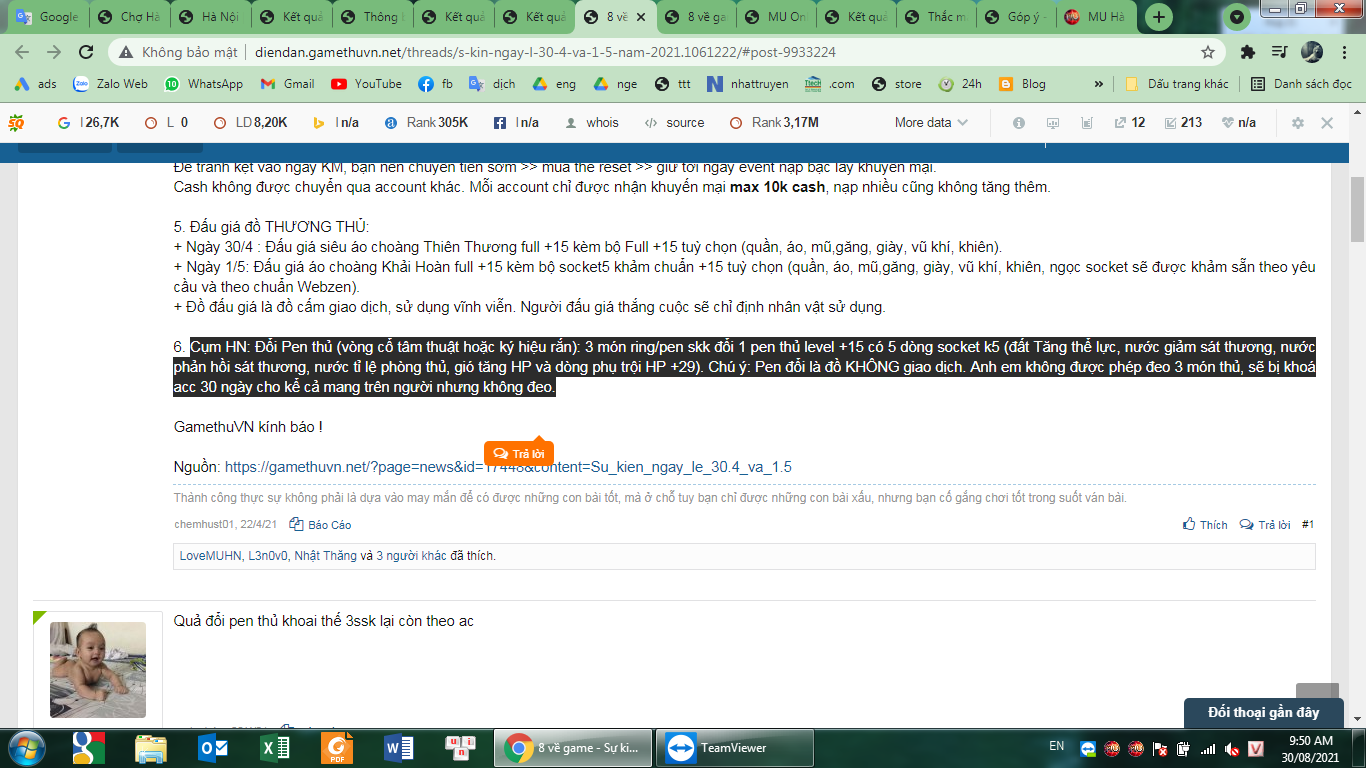Show hidden bookmarks with the chevron

coord(1099,84)
